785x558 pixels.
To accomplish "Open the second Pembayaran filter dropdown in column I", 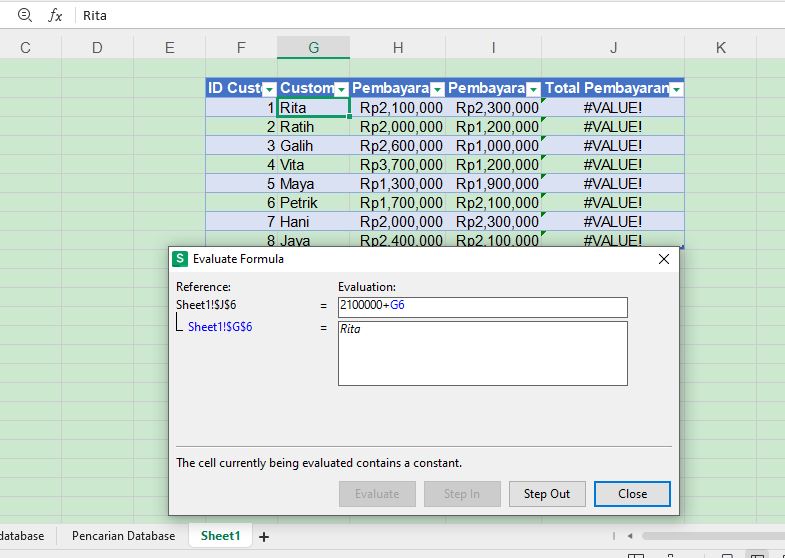I will tap(533, 90).
